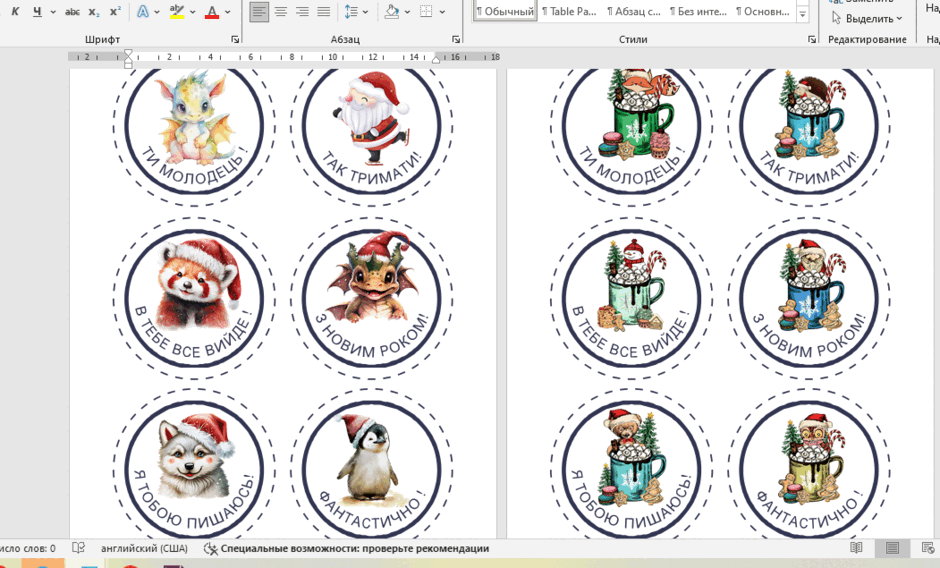This screenshot has width=940, height=568.
Task: Expand borders dropdown arrow
Action: 442,11
